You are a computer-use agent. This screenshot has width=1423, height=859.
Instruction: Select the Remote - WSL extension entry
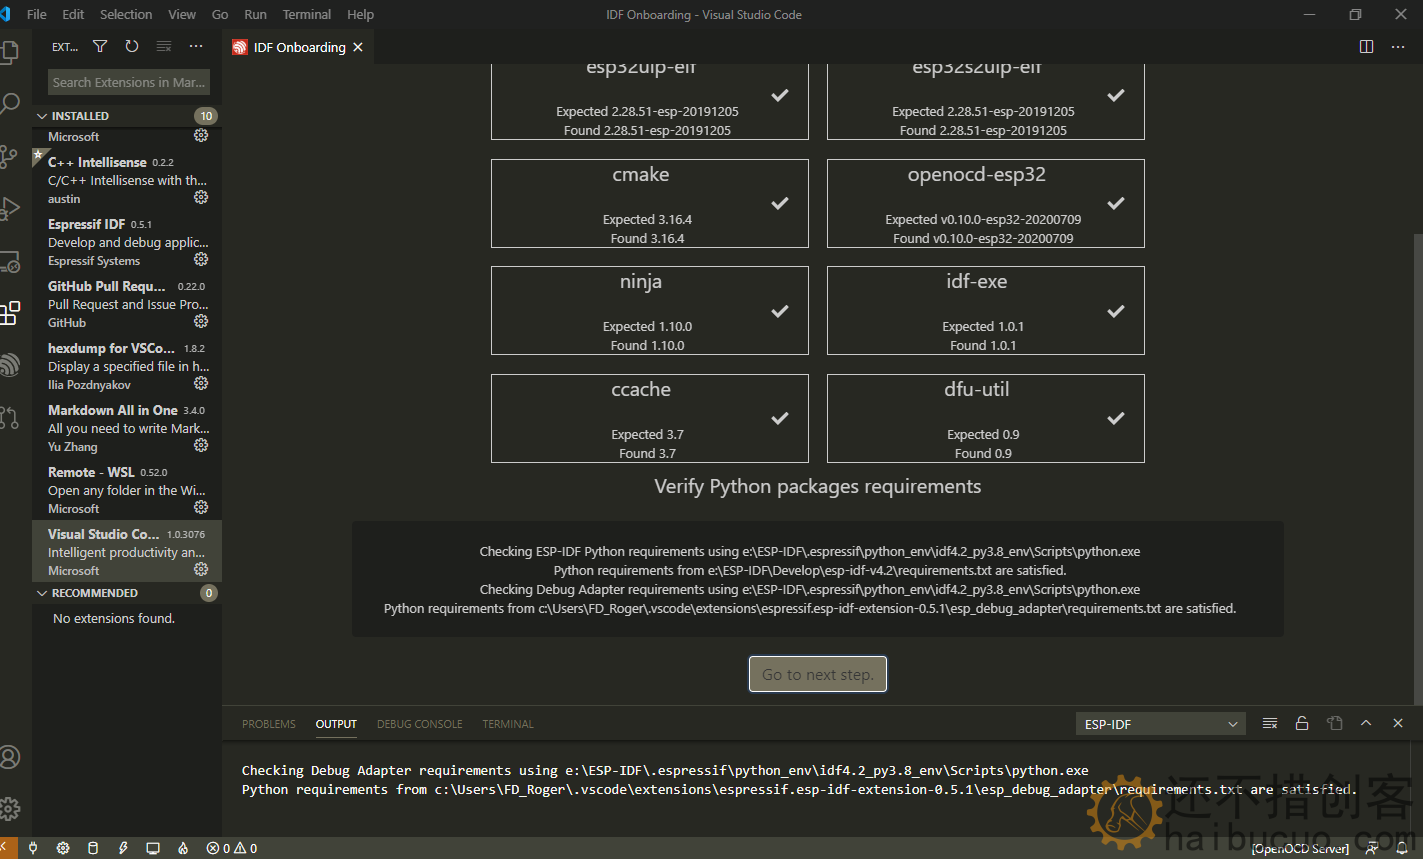(127, 490)
